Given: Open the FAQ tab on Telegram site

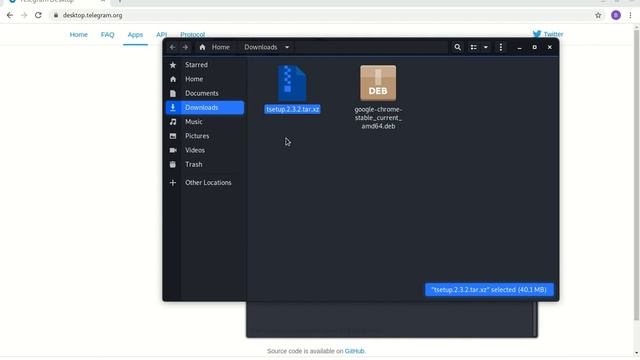Looking at the screenshot, I should (107, 35).
